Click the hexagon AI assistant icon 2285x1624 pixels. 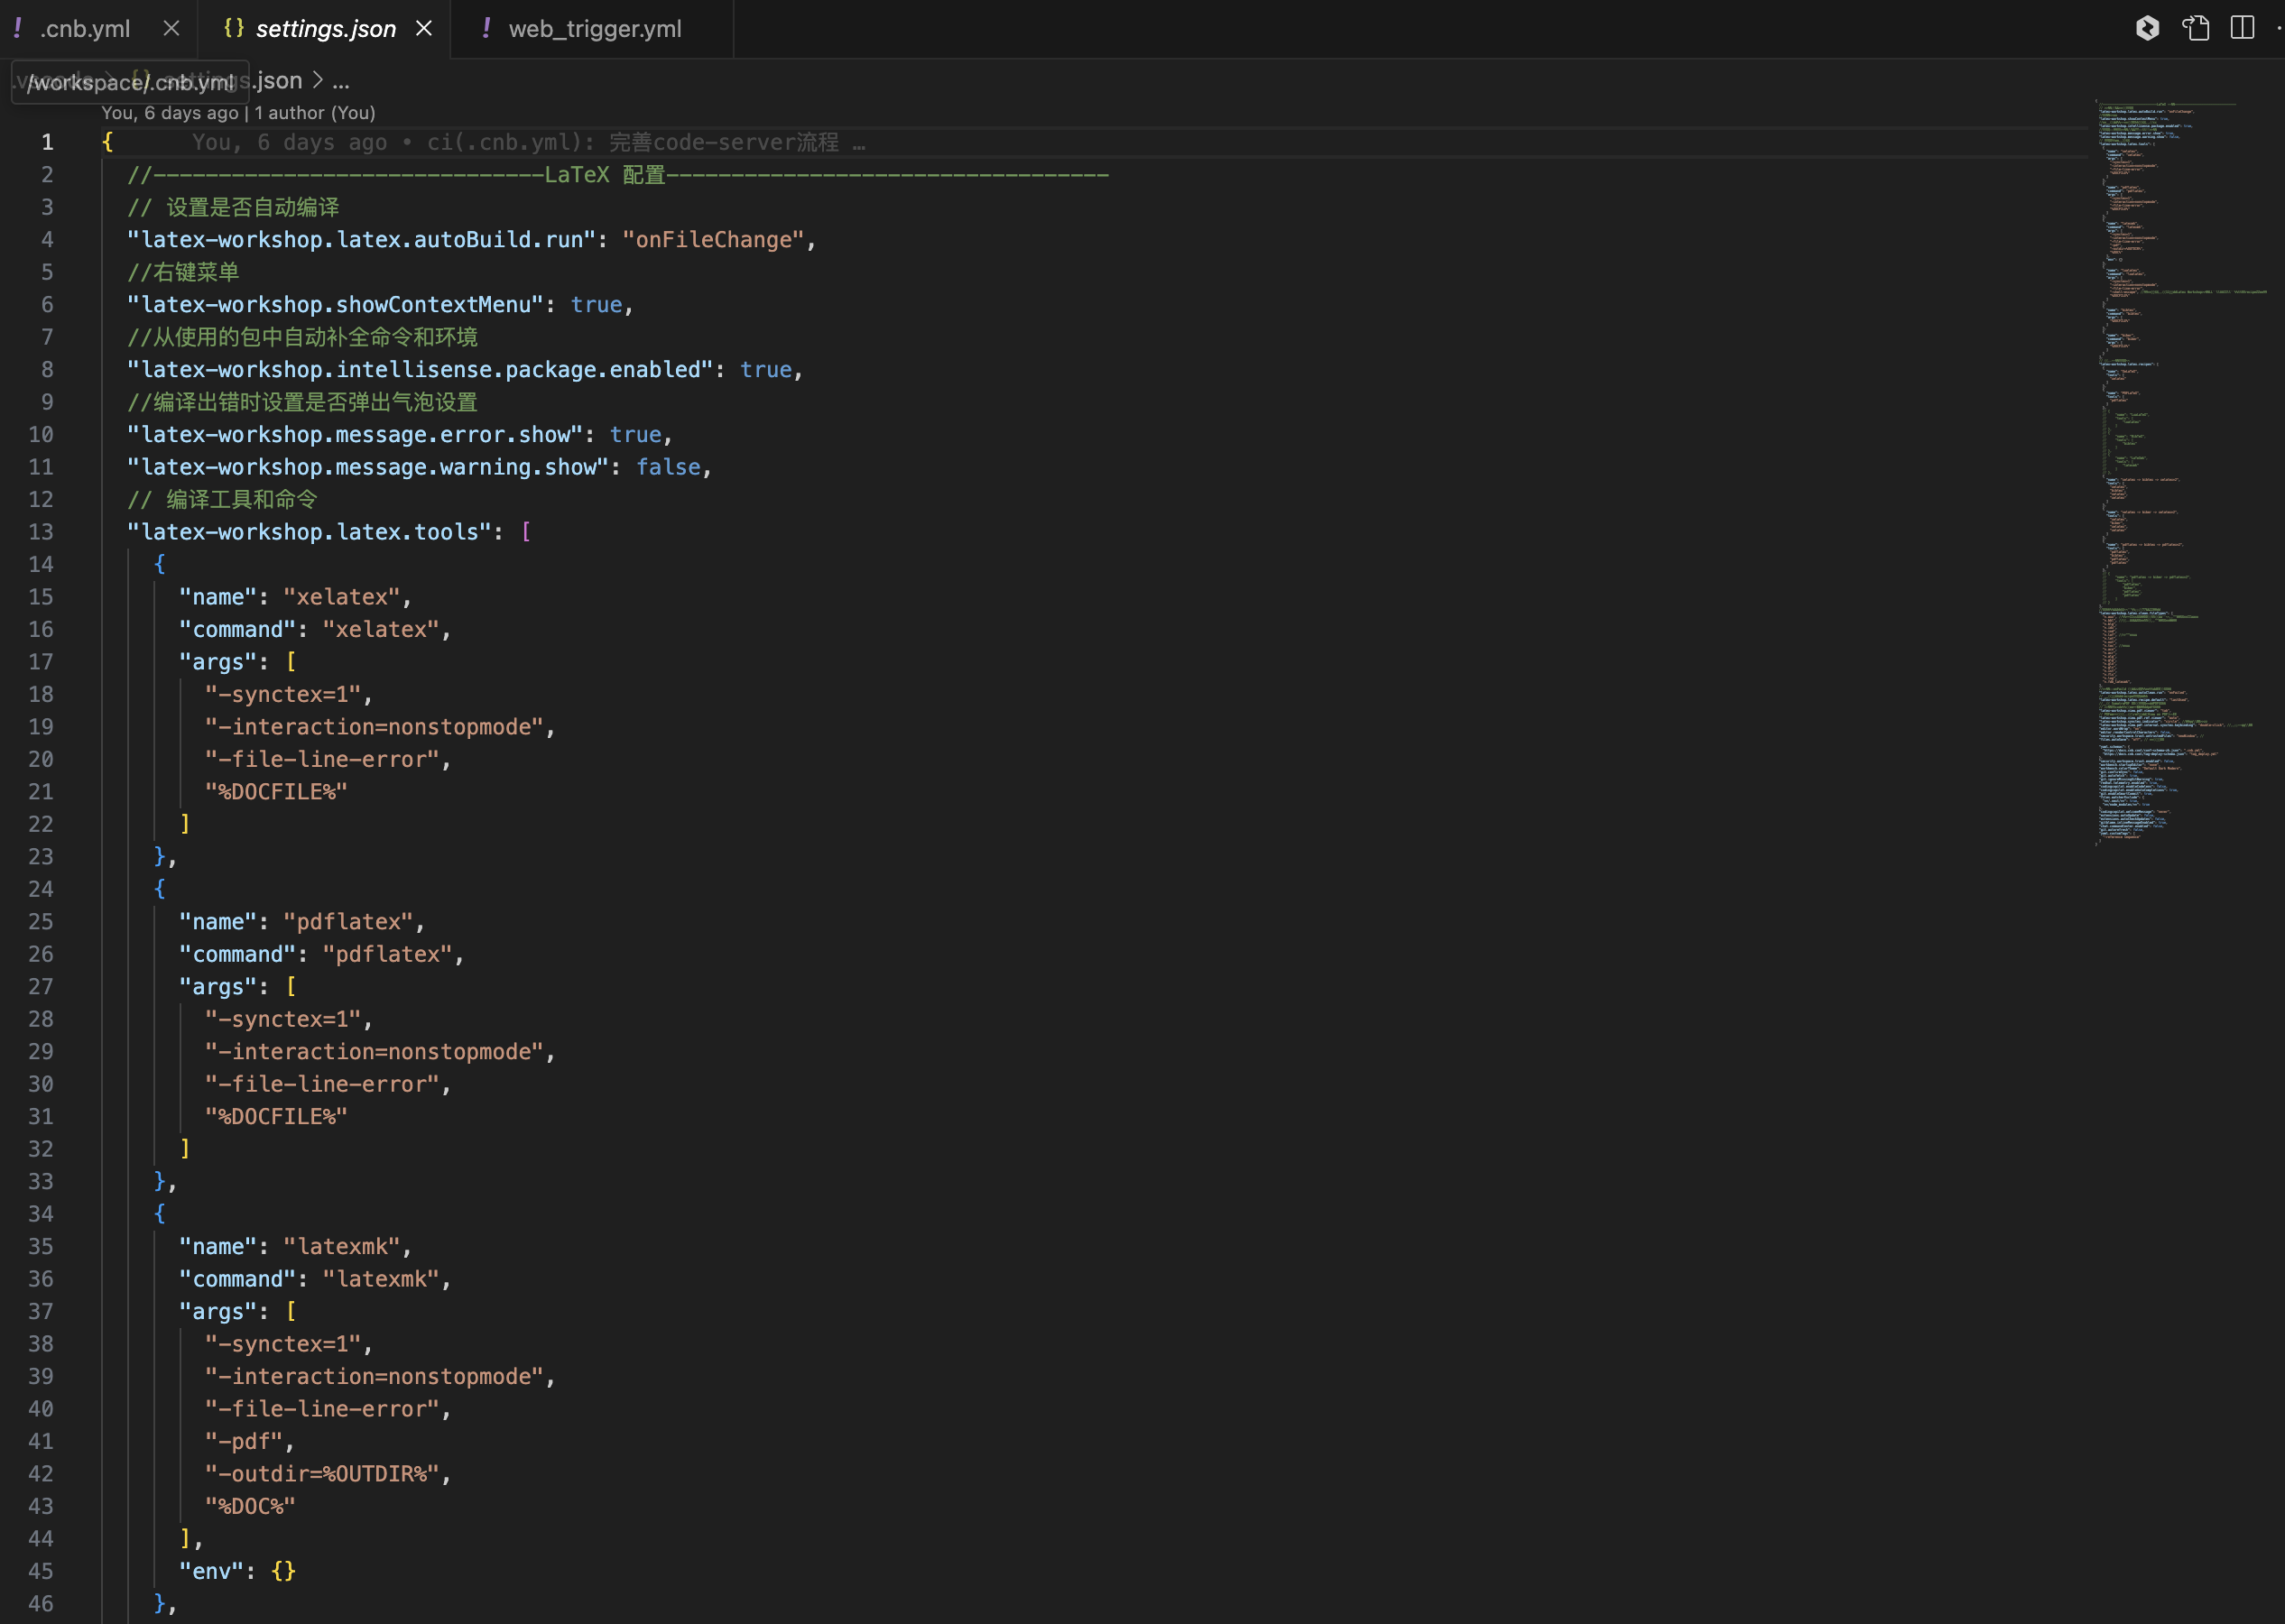coord(2146,28)
